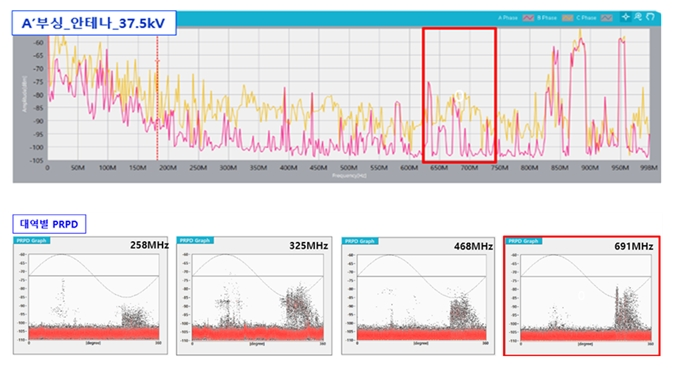The image size is (673, 368).
Task: Toggle the B Phase trace swatch
Action: pyautogui.click(x=567, y=18)
